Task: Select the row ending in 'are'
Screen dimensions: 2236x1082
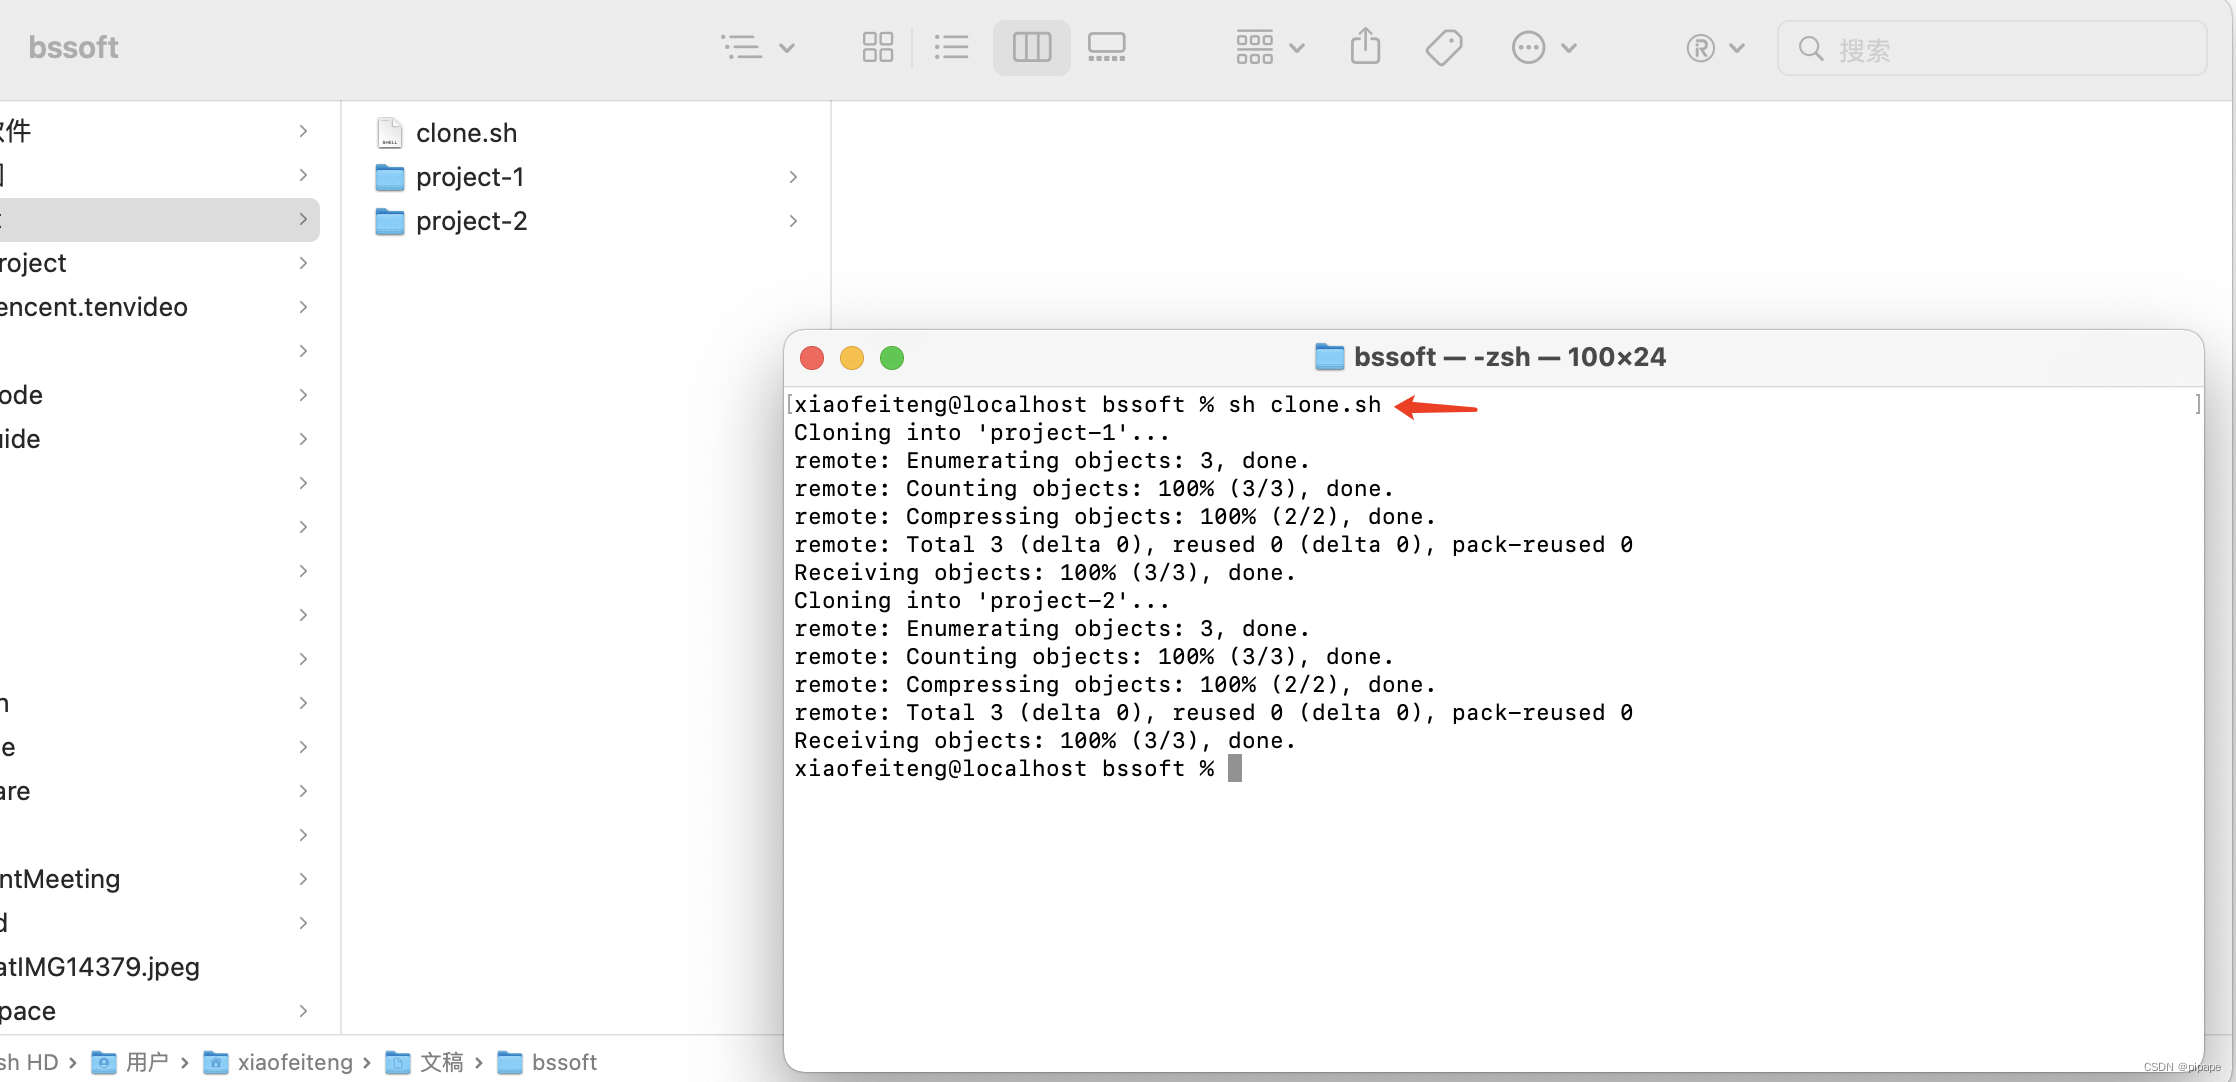Action: pos(158,791)
